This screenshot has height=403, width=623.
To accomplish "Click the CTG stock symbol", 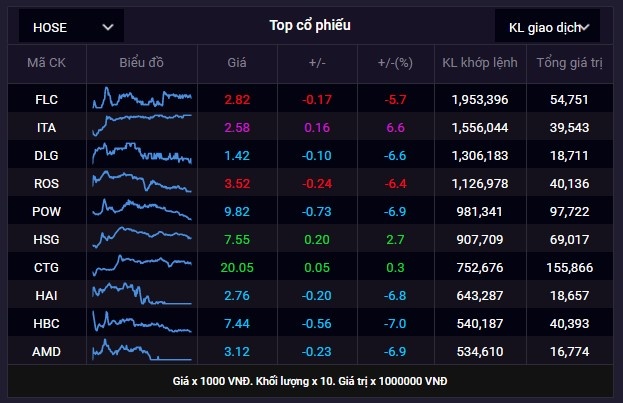I will coord(47,267).
